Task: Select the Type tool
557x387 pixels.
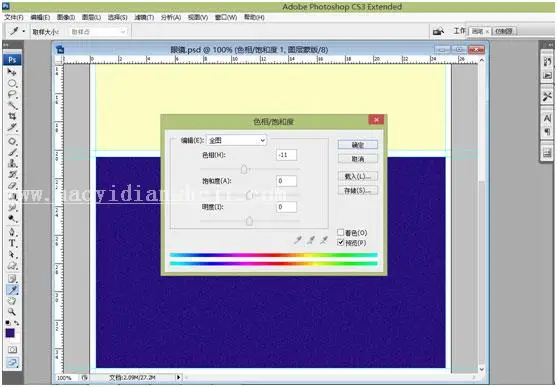Action: tap(12, 243)
